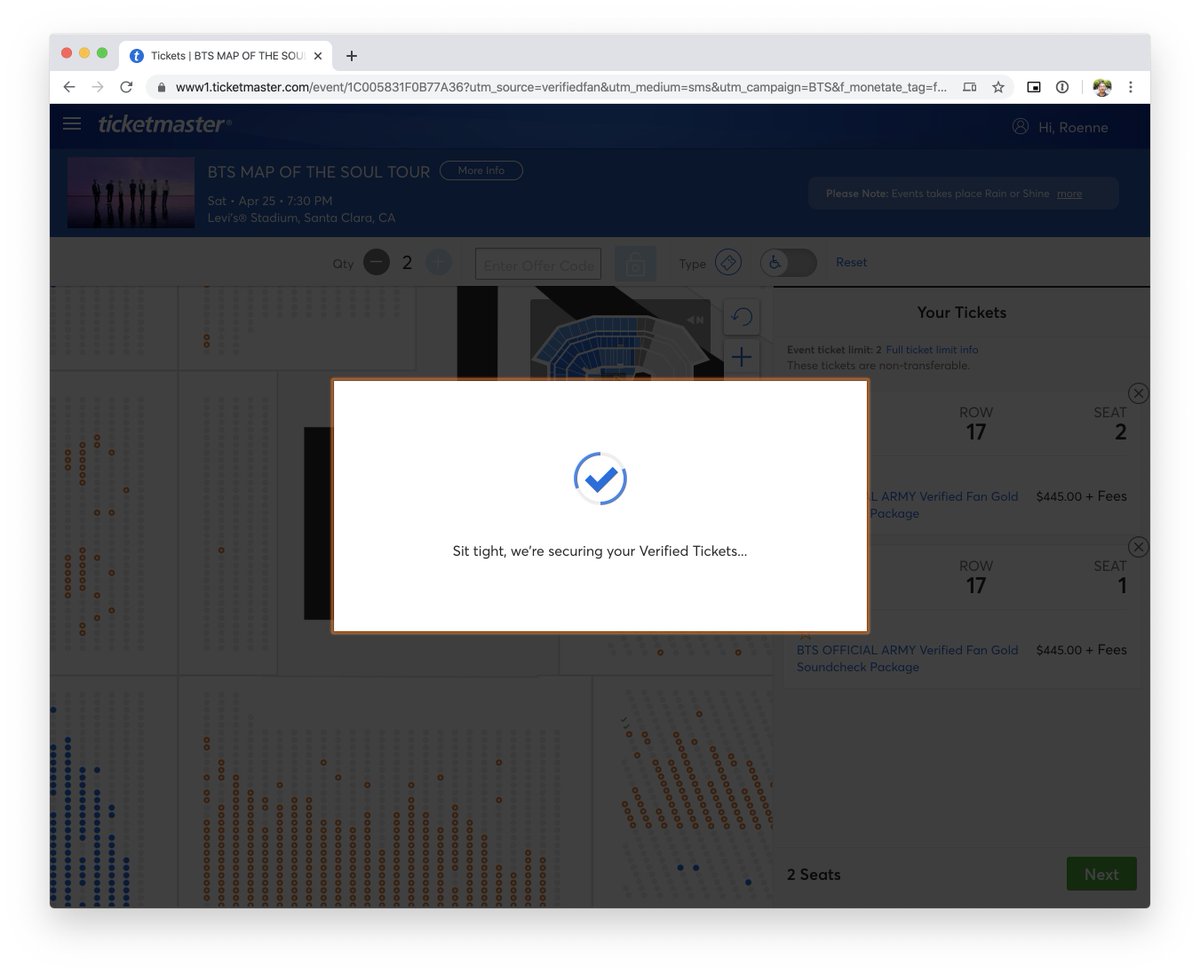Click the browser back arrow
This screenshot has height=974, width=1200.
69,87
